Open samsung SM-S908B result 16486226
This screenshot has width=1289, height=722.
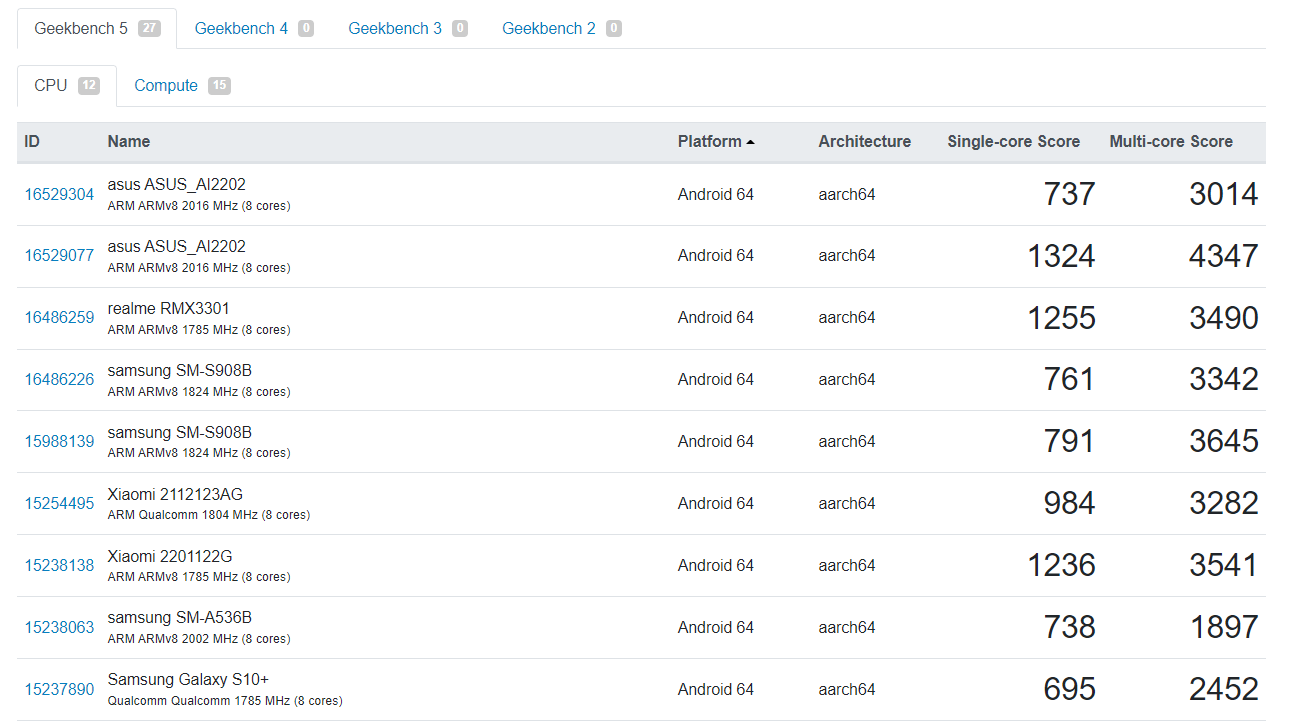[x=59, y=380]
